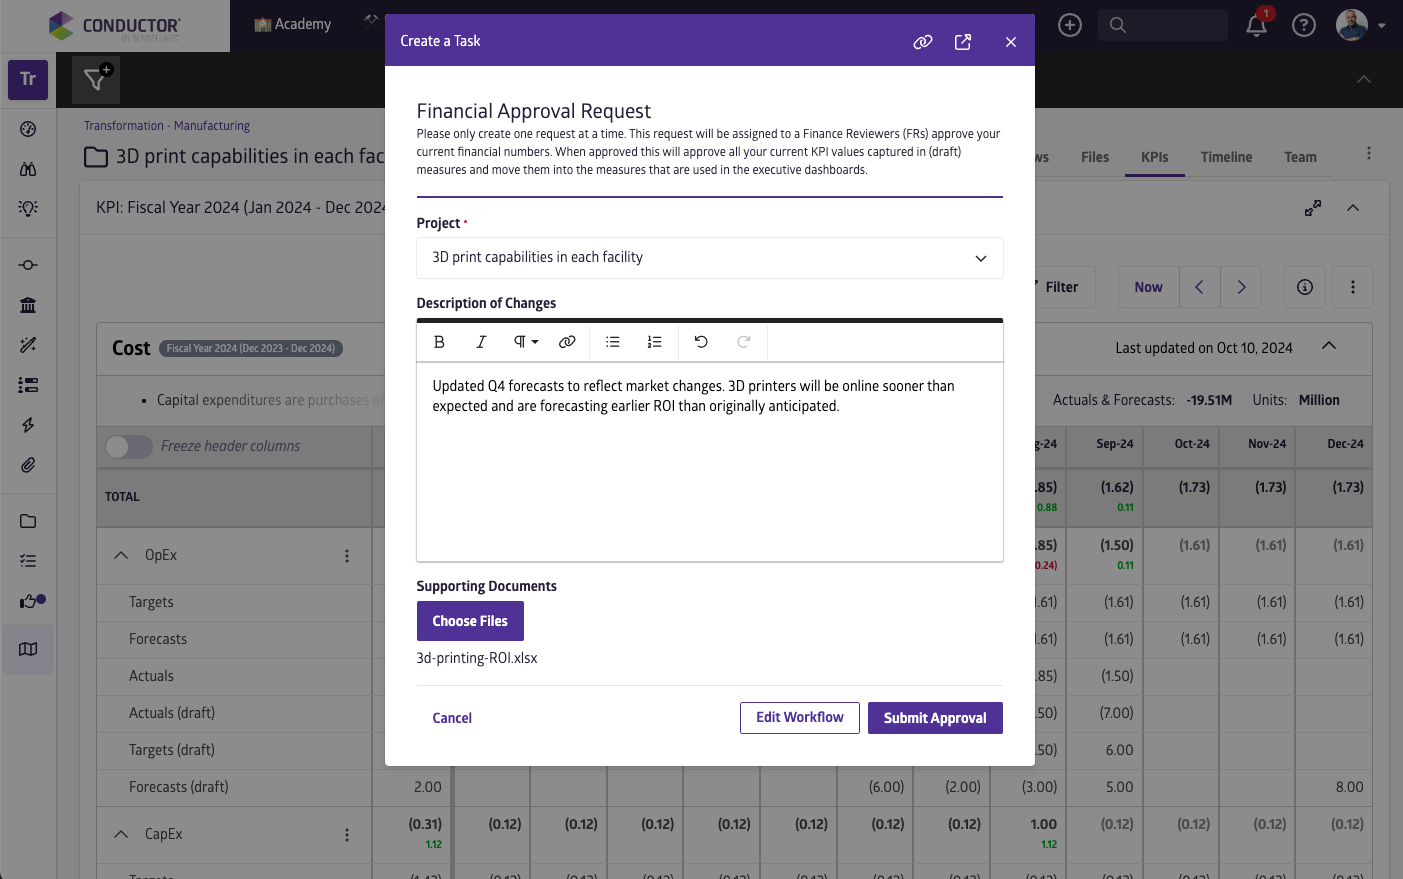Open the Project dropdown
The height and width of the screenshot is (879, 1403).
[709, 258]
